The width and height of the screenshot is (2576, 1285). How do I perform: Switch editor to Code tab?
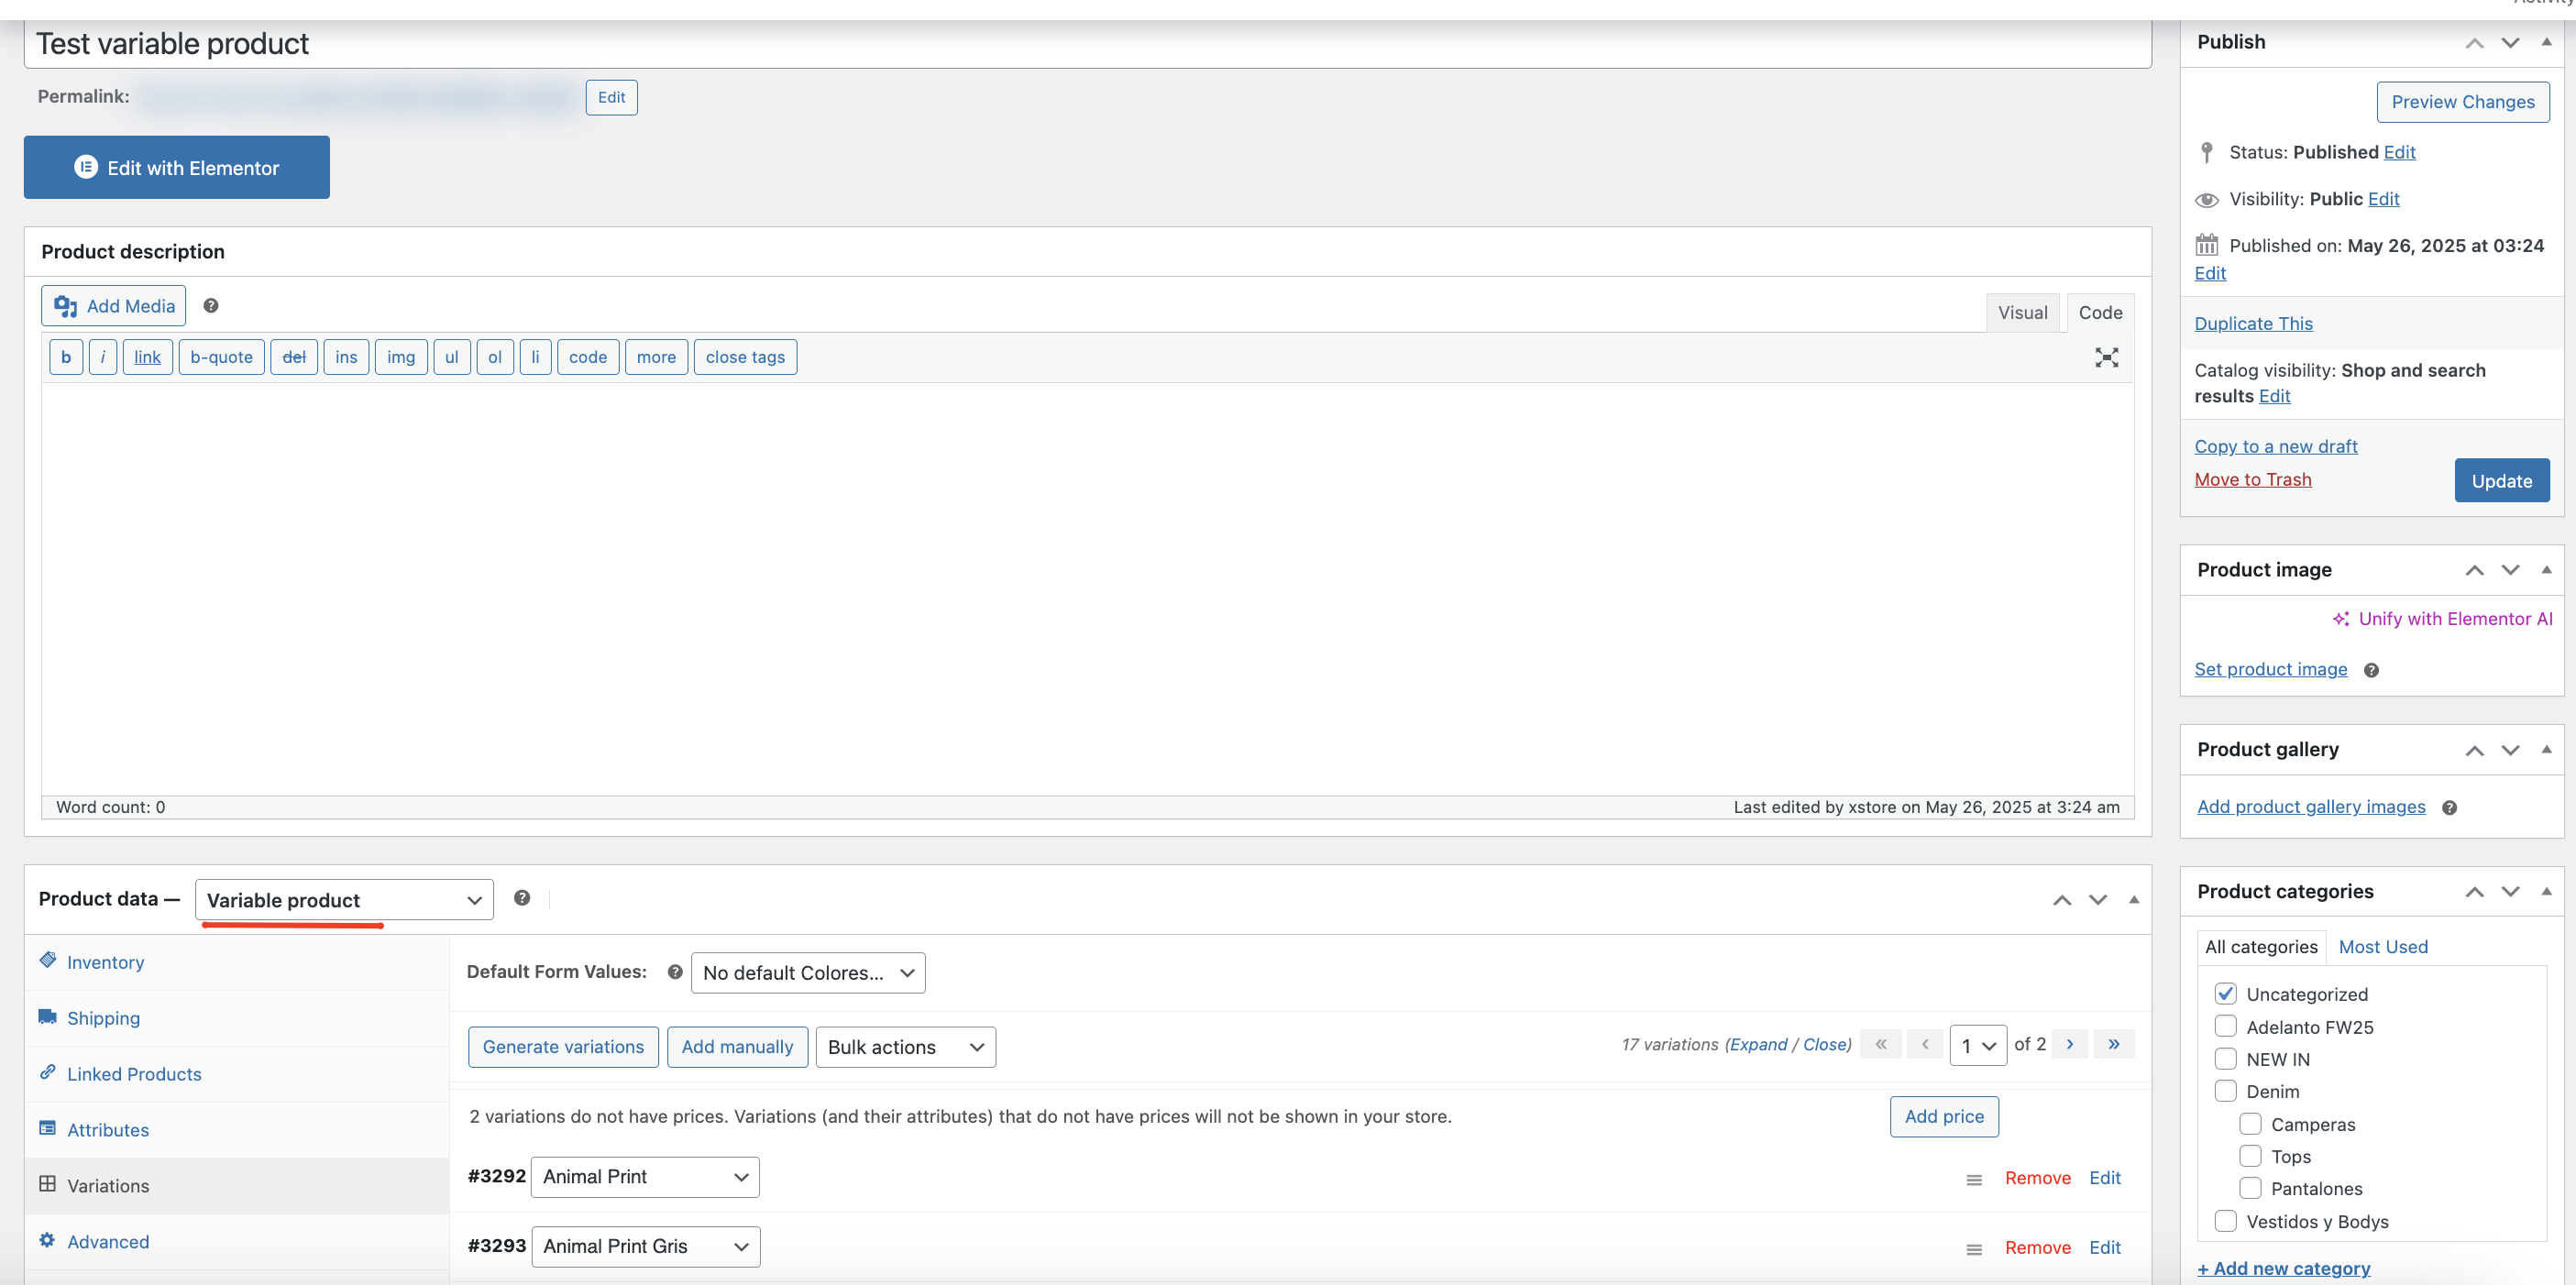click(x=2100, y=312)
